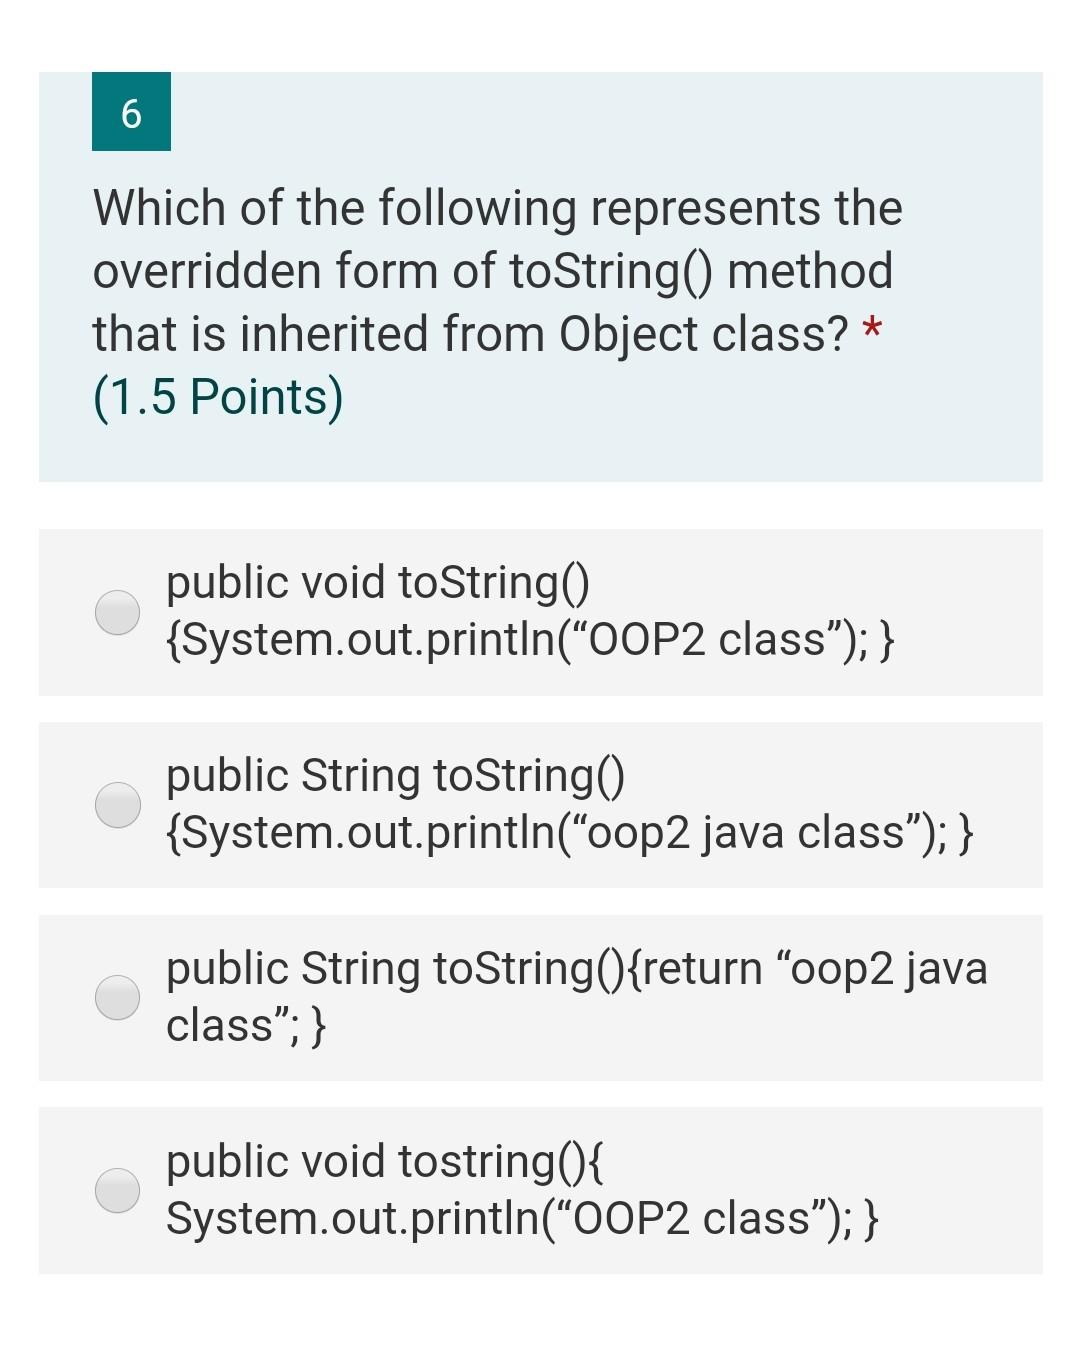Select radio for toString() returning "oop2 java class"
Viewport: 1080px width, 1351px height.
tap(118, 997)
